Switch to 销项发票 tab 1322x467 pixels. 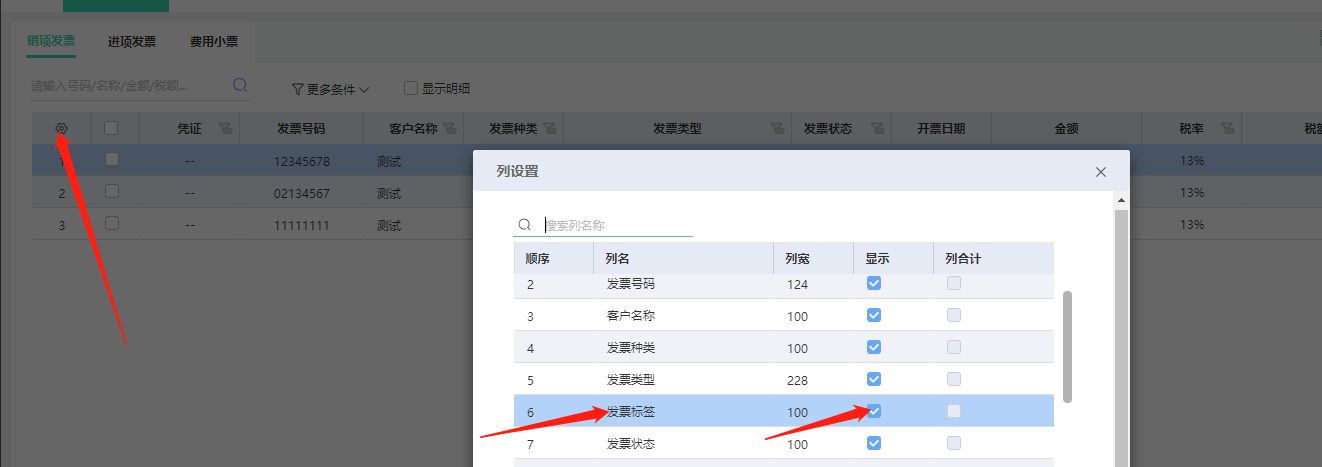[x=51, y=41]
